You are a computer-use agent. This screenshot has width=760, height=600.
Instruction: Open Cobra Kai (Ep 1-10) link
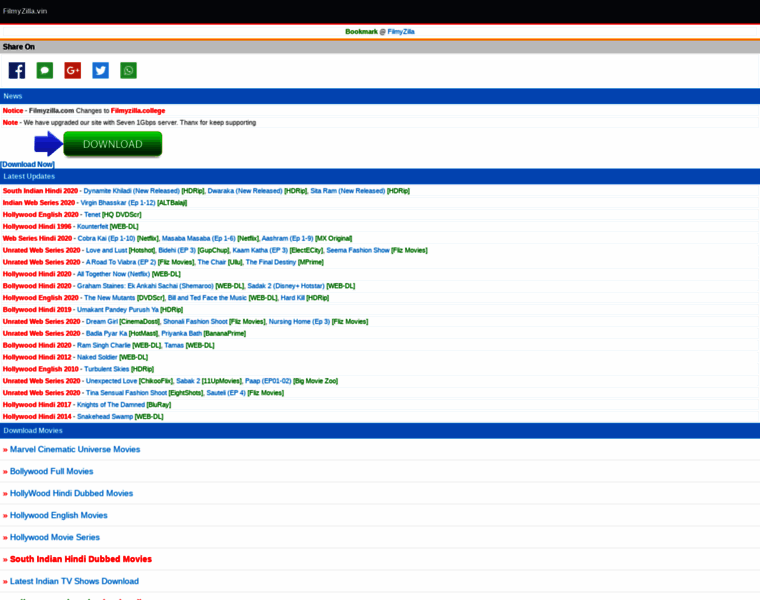coord(106,238)
